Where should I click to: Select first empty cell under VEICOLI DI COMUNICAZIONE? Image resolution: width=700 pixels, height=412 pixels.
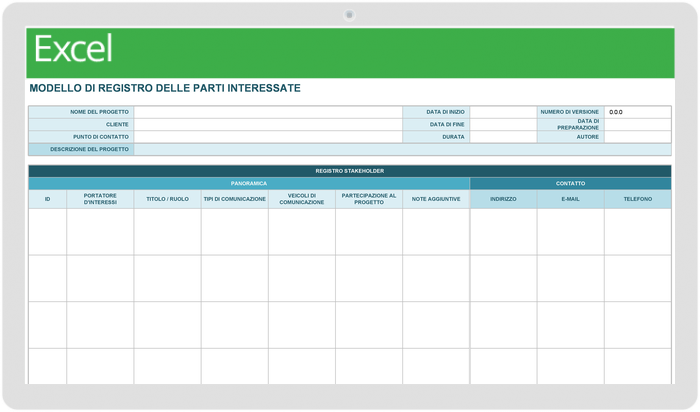point(302,232)
